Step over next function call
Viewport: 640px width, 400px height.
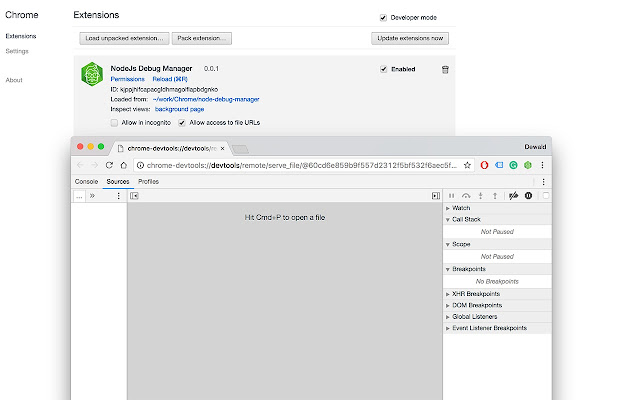click(466, 196)
